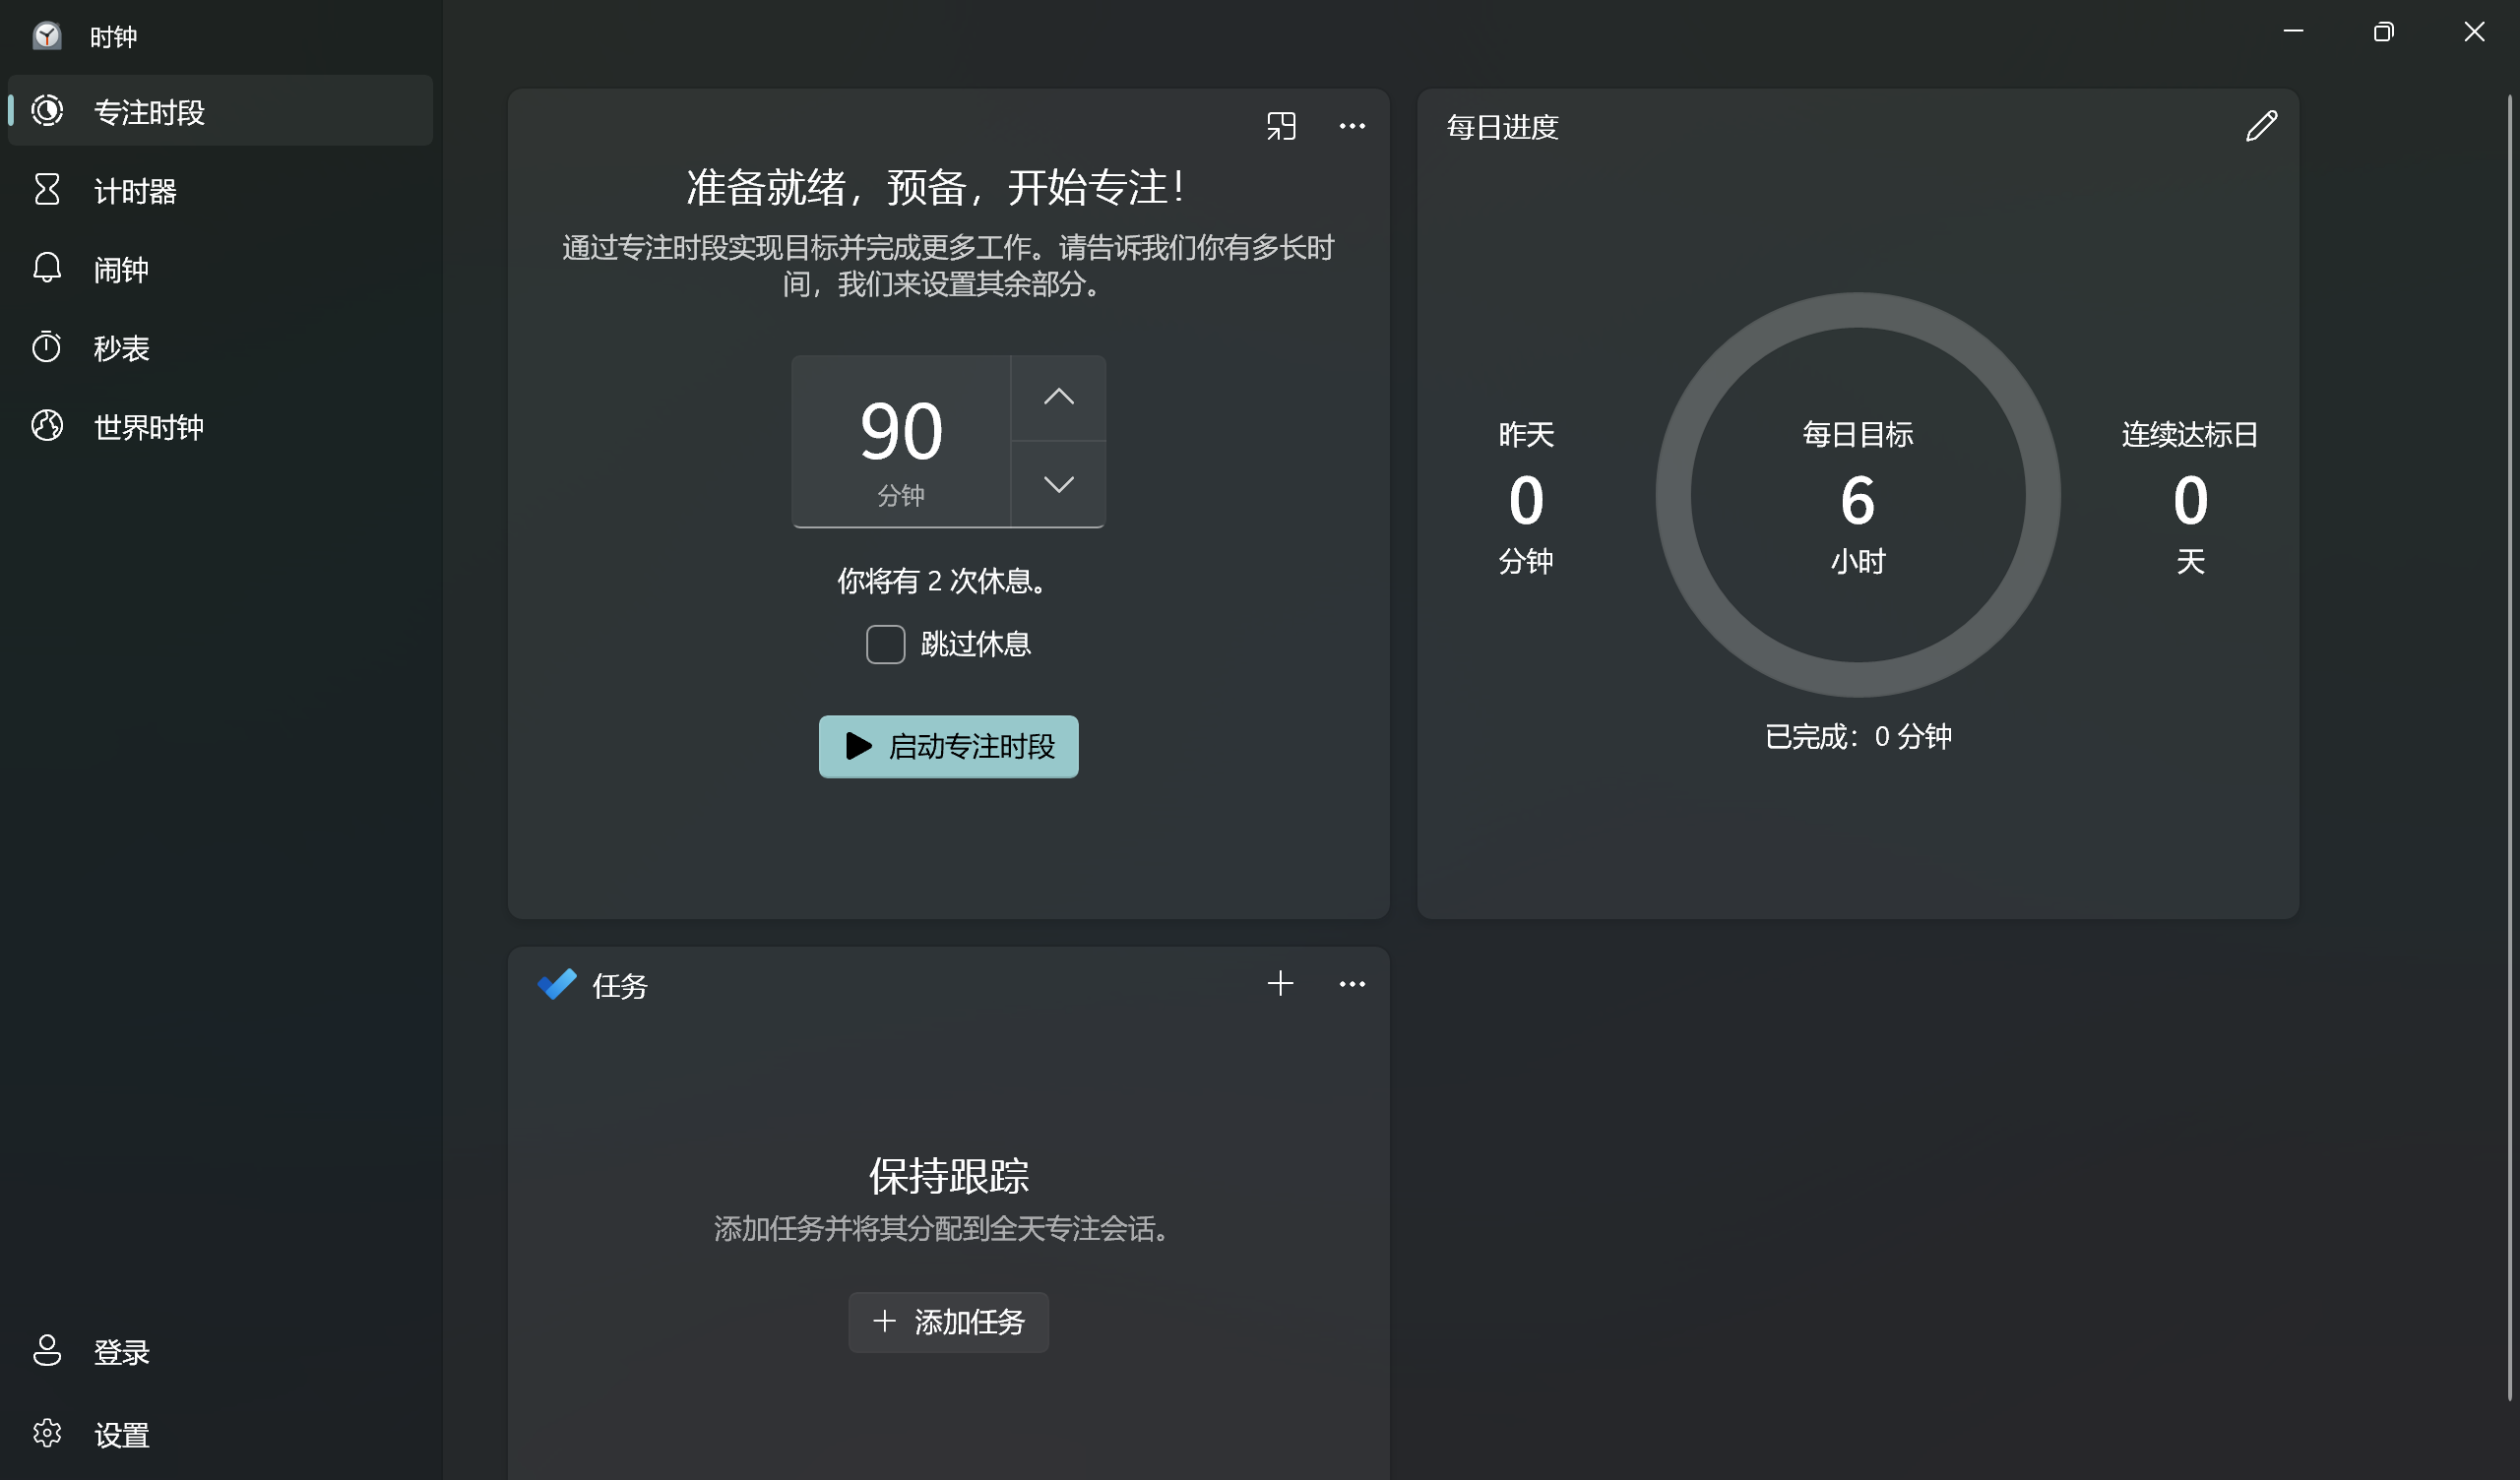Image resolution: width=2520 pixels, height=1480 pixels.
Task: Open the 任务 panel more options ellipsis
Action: [x=1352, y=984]
